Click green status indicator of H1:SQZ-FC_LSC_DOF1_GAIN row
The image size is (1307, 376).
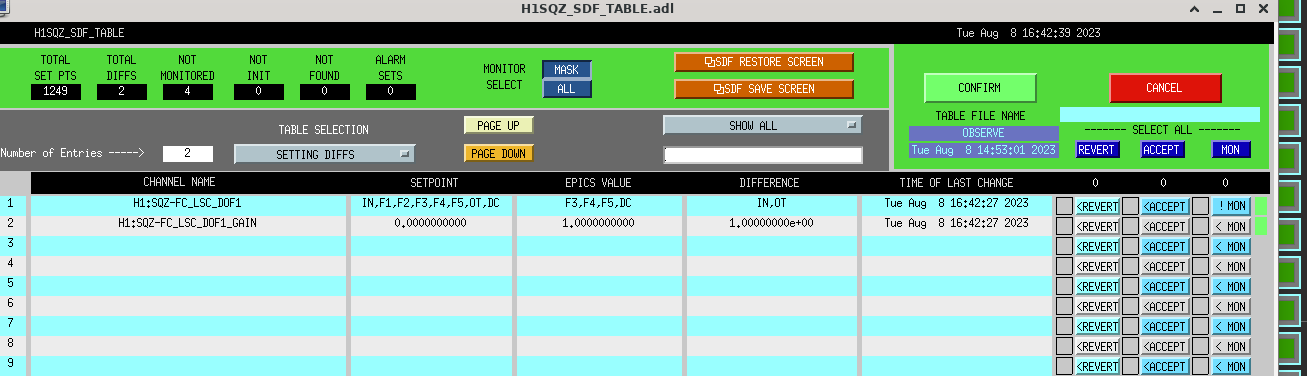click(x=1261, y=226)
